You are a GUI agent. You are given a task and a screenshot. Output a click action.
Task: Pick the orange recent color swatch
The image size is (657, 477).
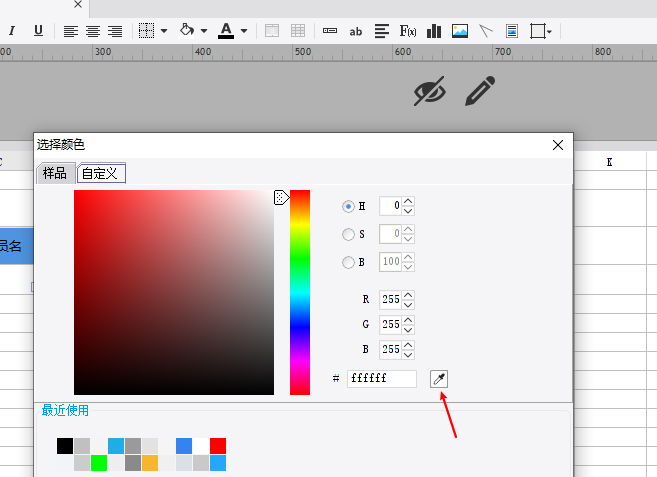click(150, 463)
